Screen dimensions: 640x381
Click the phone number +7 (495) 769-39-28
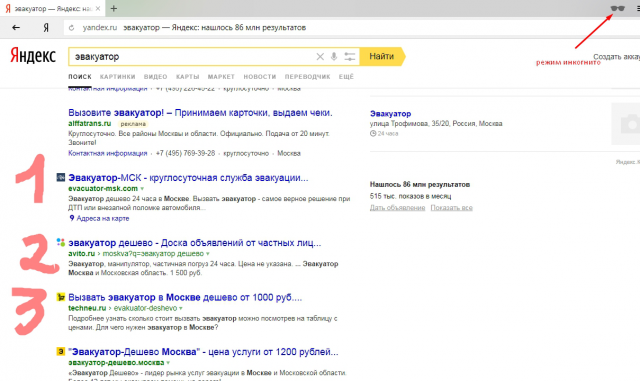(x=185, y=153)
